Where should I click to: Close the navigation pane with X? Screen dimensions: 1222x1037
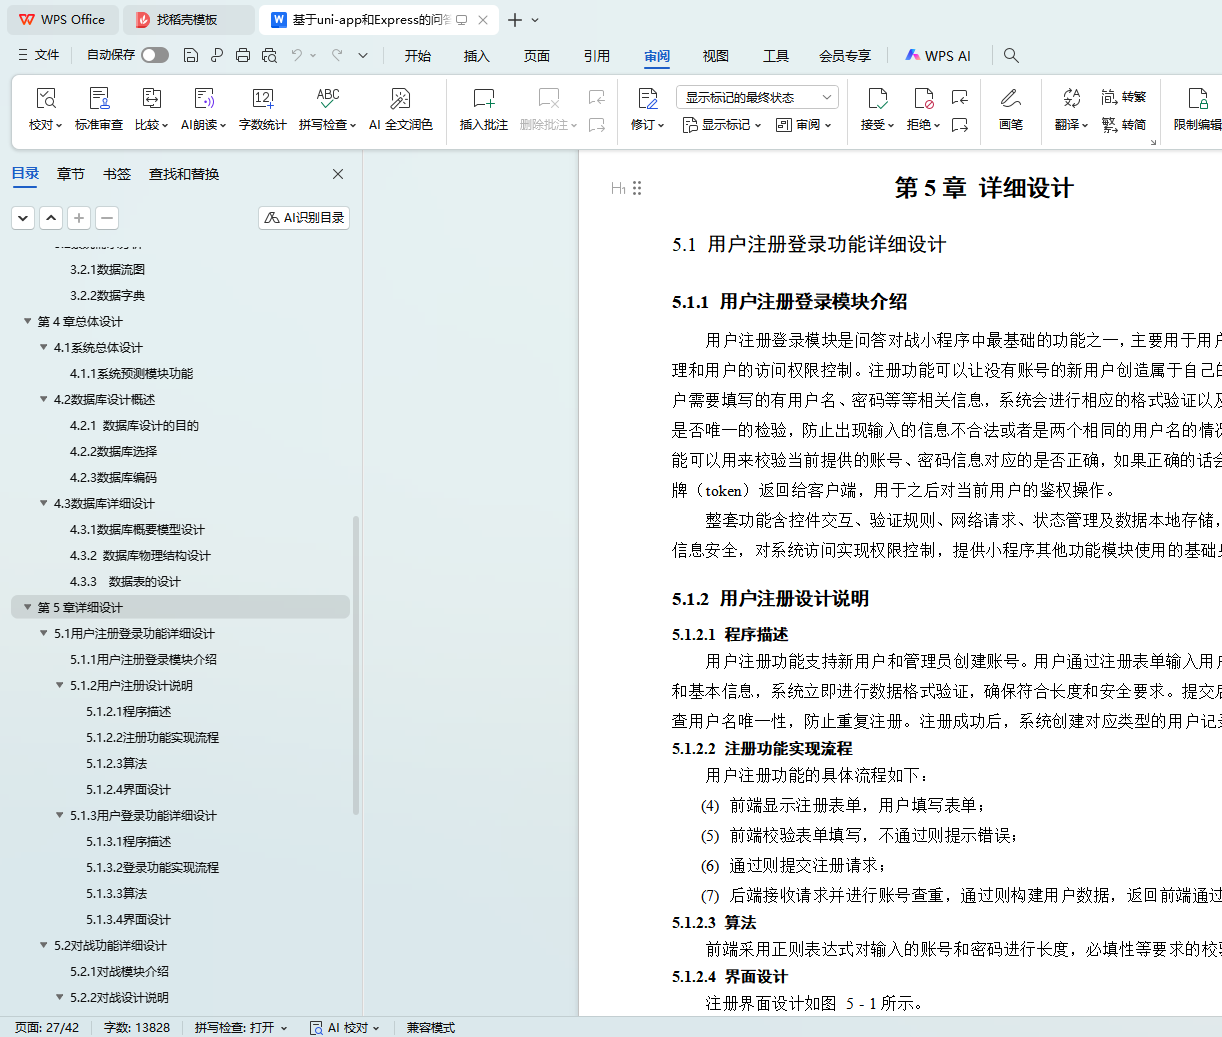338,174
